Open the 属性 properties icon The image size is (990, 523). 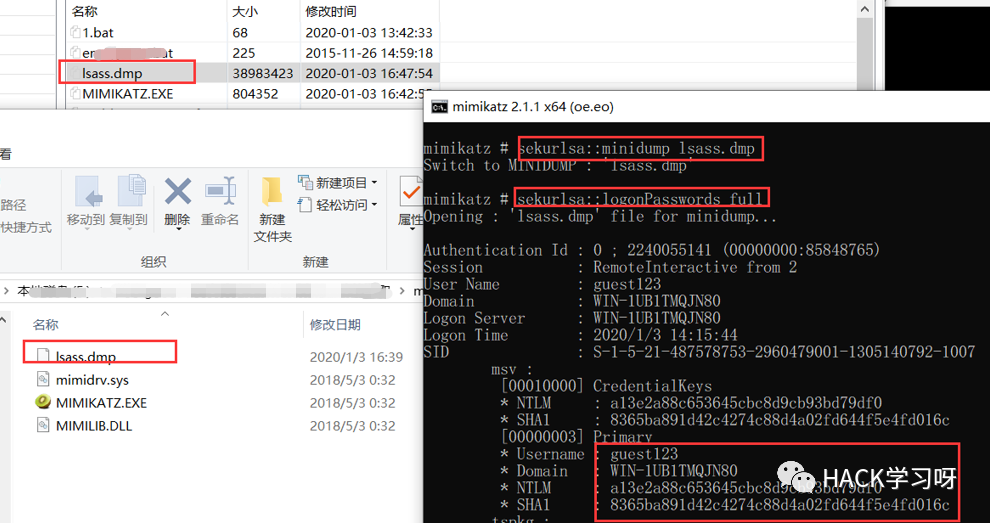click(411, 191)
